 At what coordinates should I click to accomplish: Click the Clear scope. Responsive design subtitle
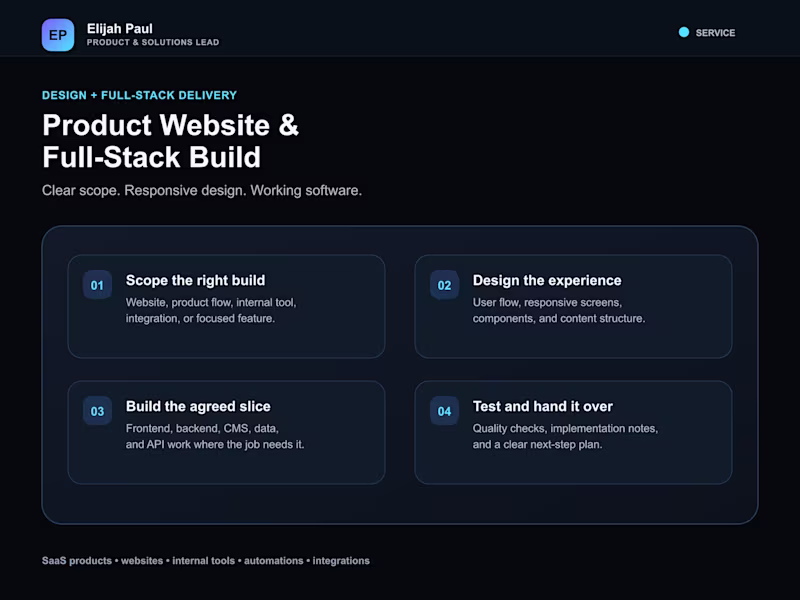click(x=202, y=190)
